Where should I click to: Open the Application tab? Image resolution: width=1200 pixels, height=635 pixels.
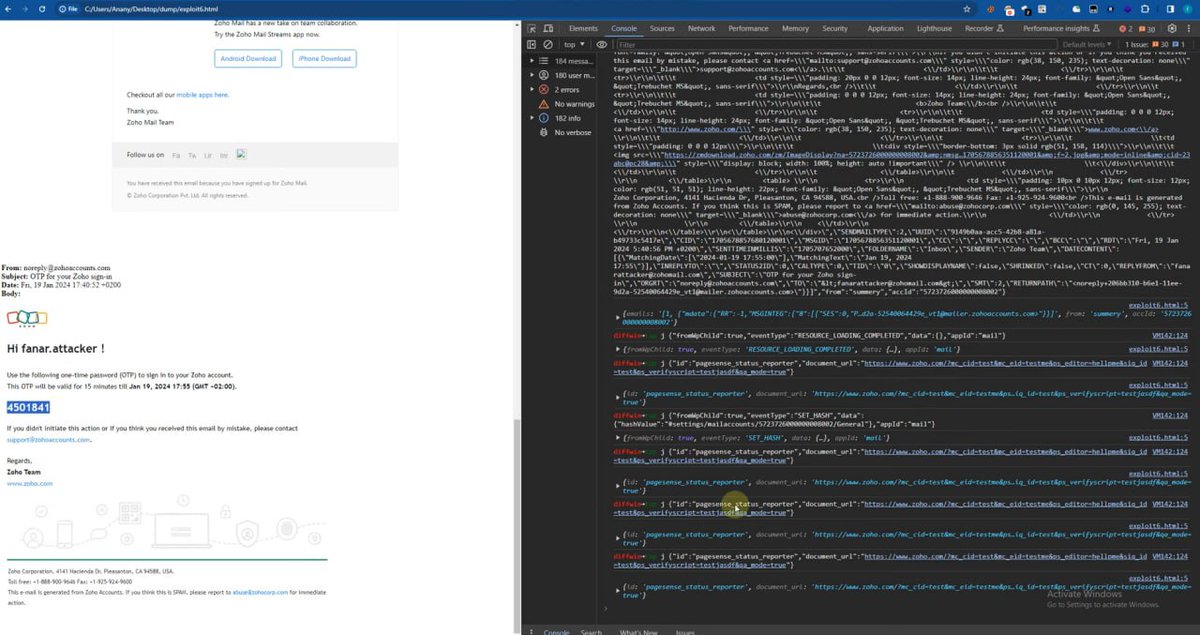885,29
